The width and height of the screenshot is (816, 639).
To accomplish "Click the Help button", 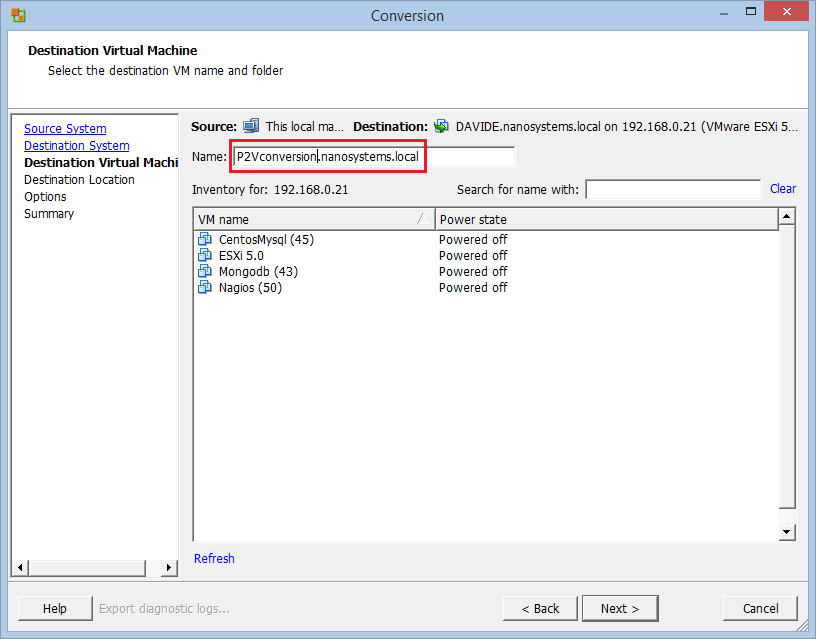I will (55, 608).
